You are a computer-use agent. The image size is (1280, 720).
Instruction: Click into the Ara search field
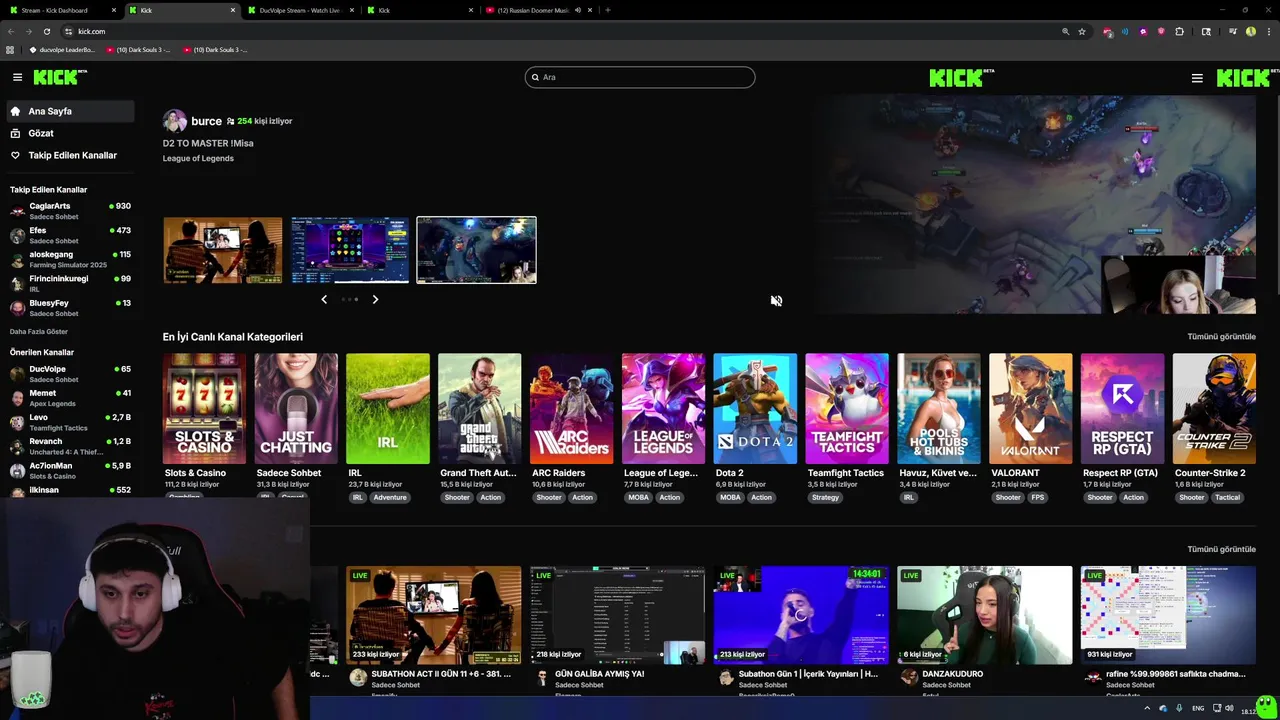point(640,77)
